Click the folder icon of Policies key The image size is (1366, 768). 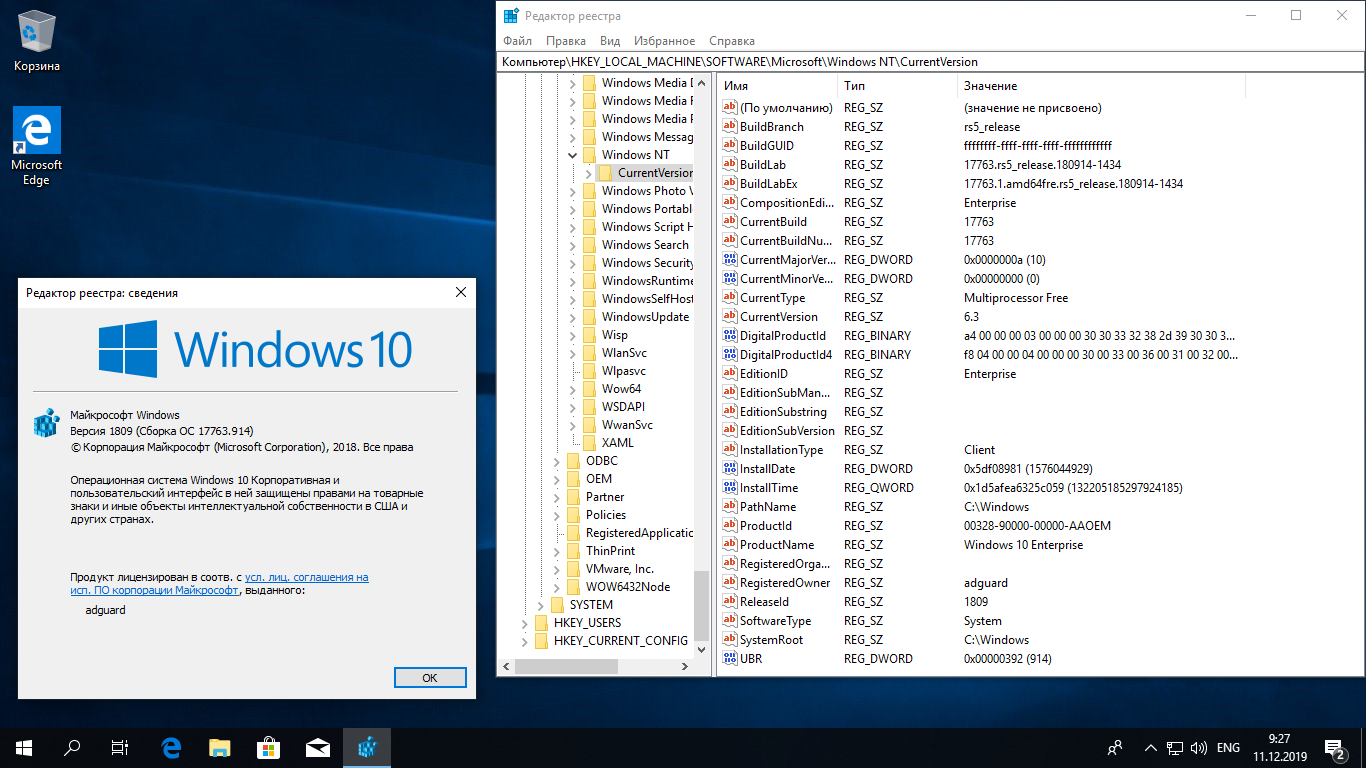(573, 515)
